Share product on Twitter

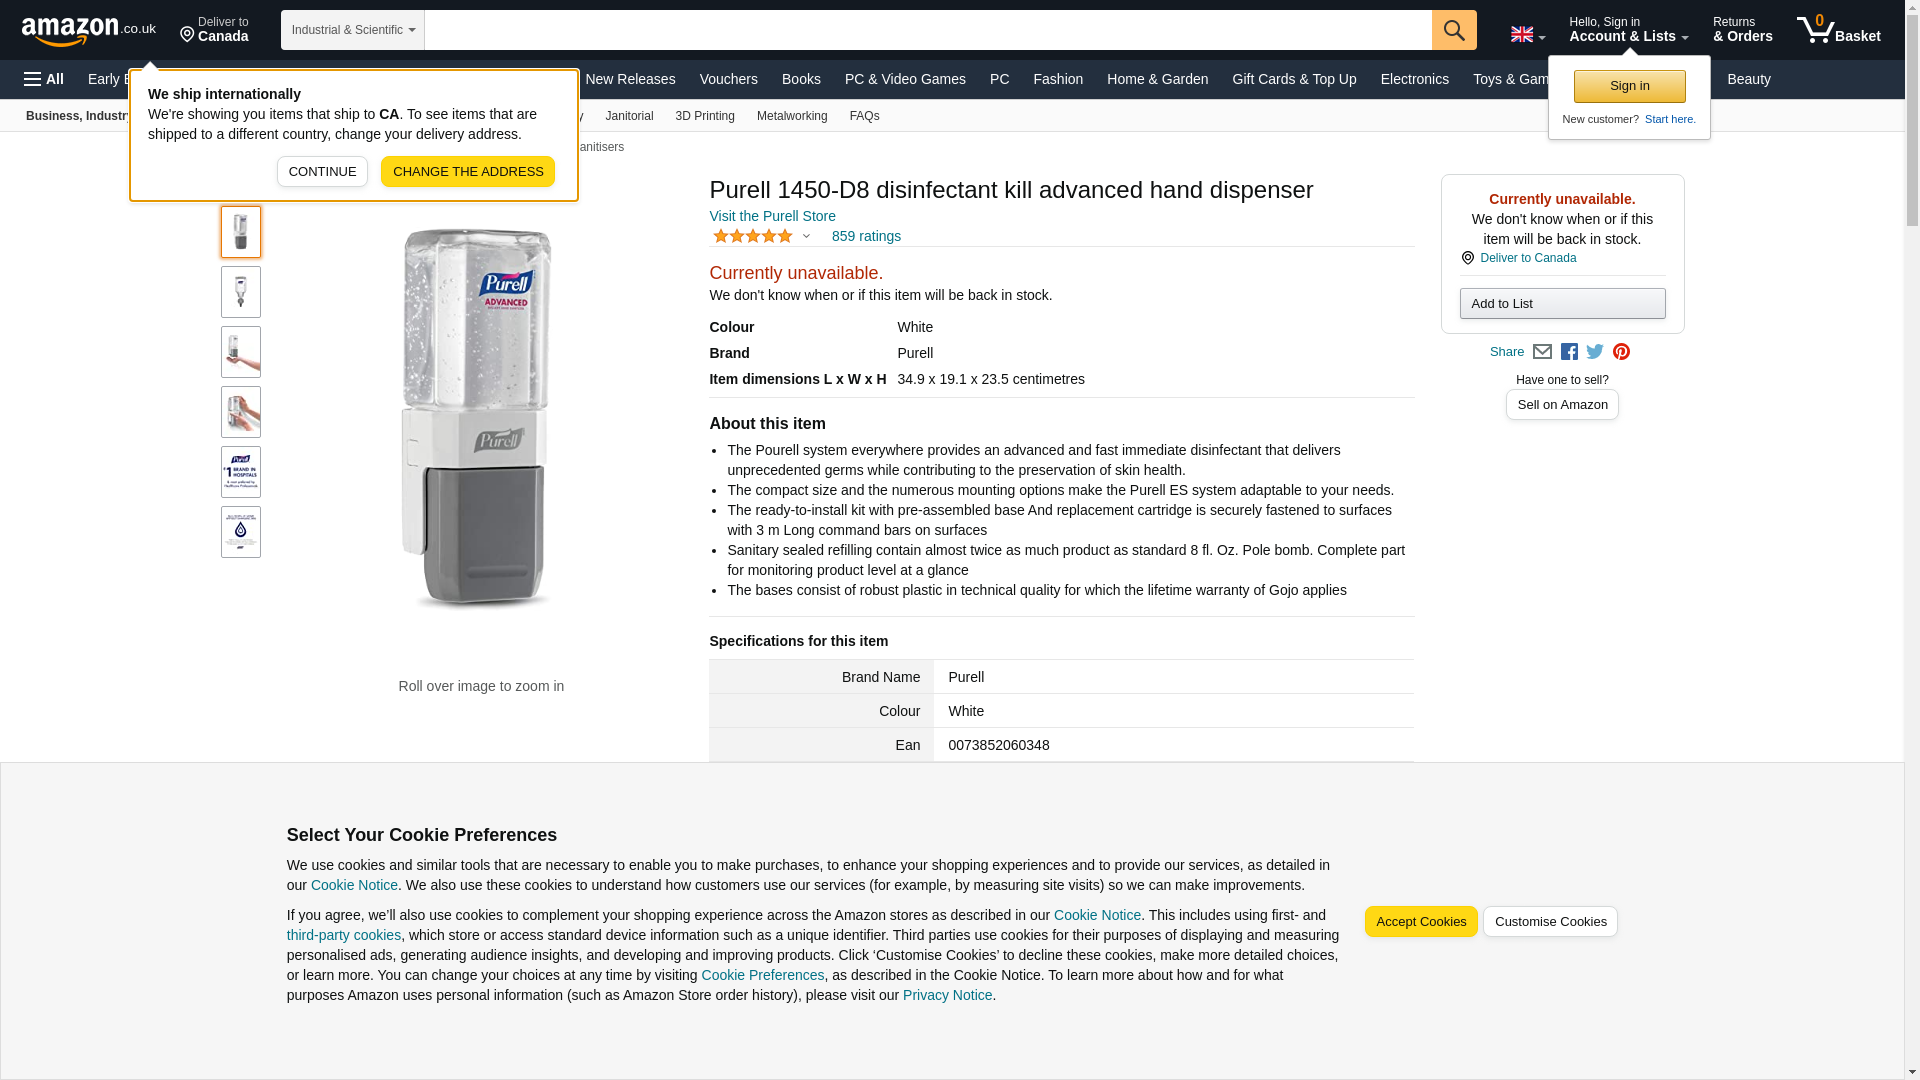point(1595,352)
